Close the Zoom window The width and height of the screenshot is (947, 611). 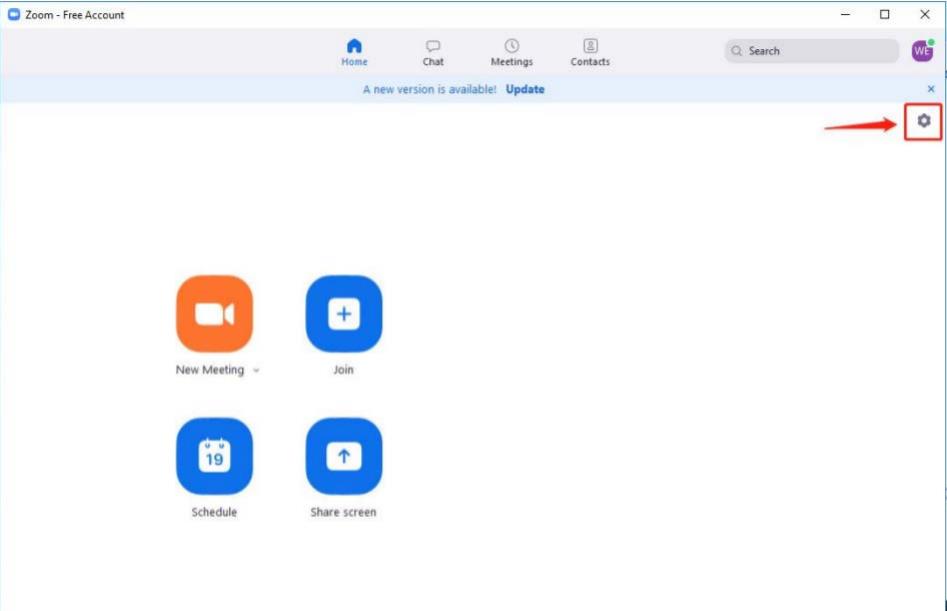pos(925,14)
